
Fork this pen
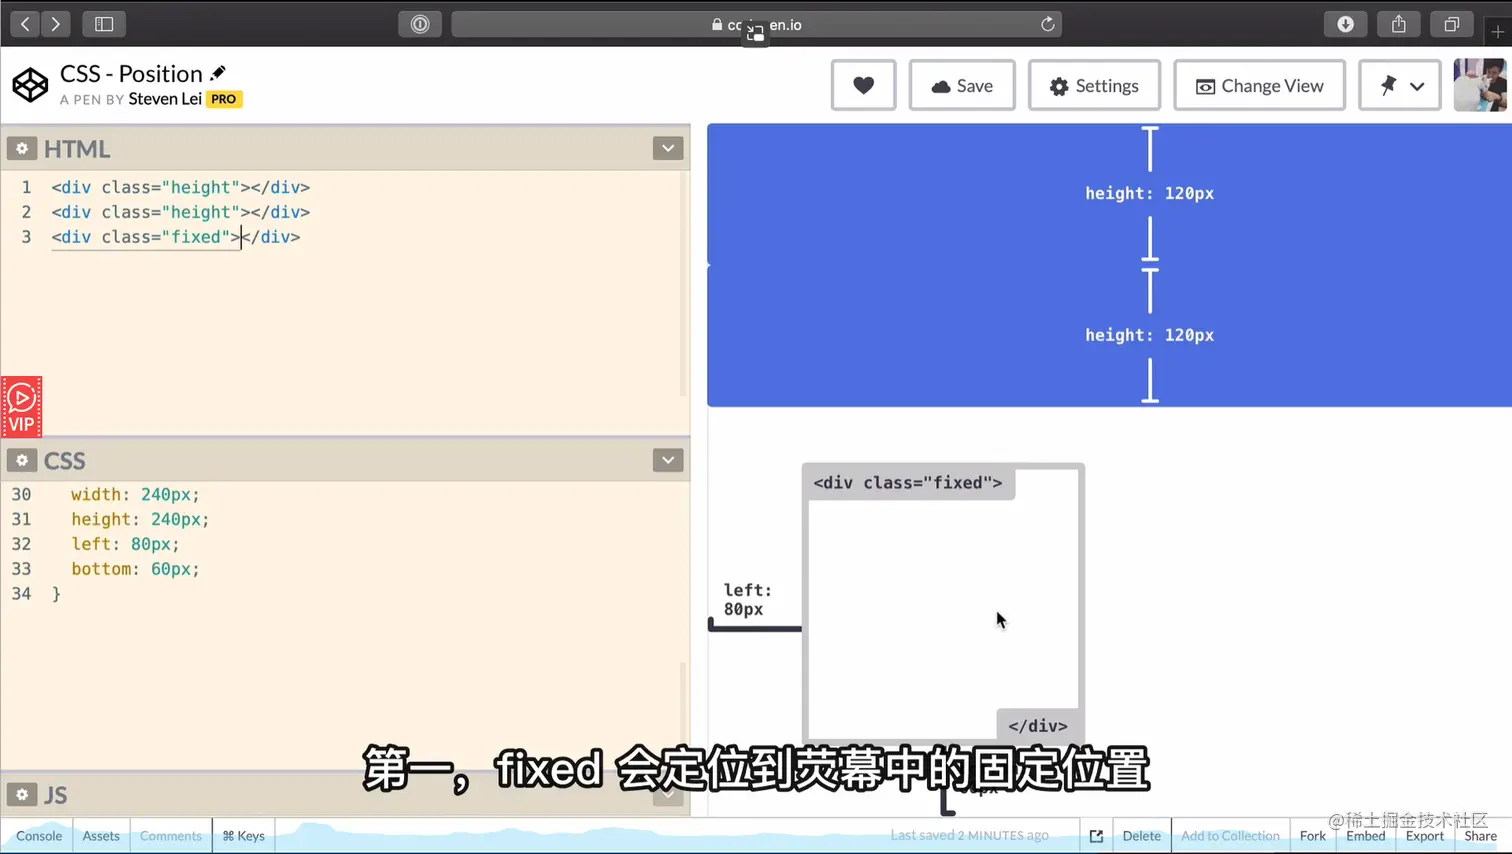1312,836
